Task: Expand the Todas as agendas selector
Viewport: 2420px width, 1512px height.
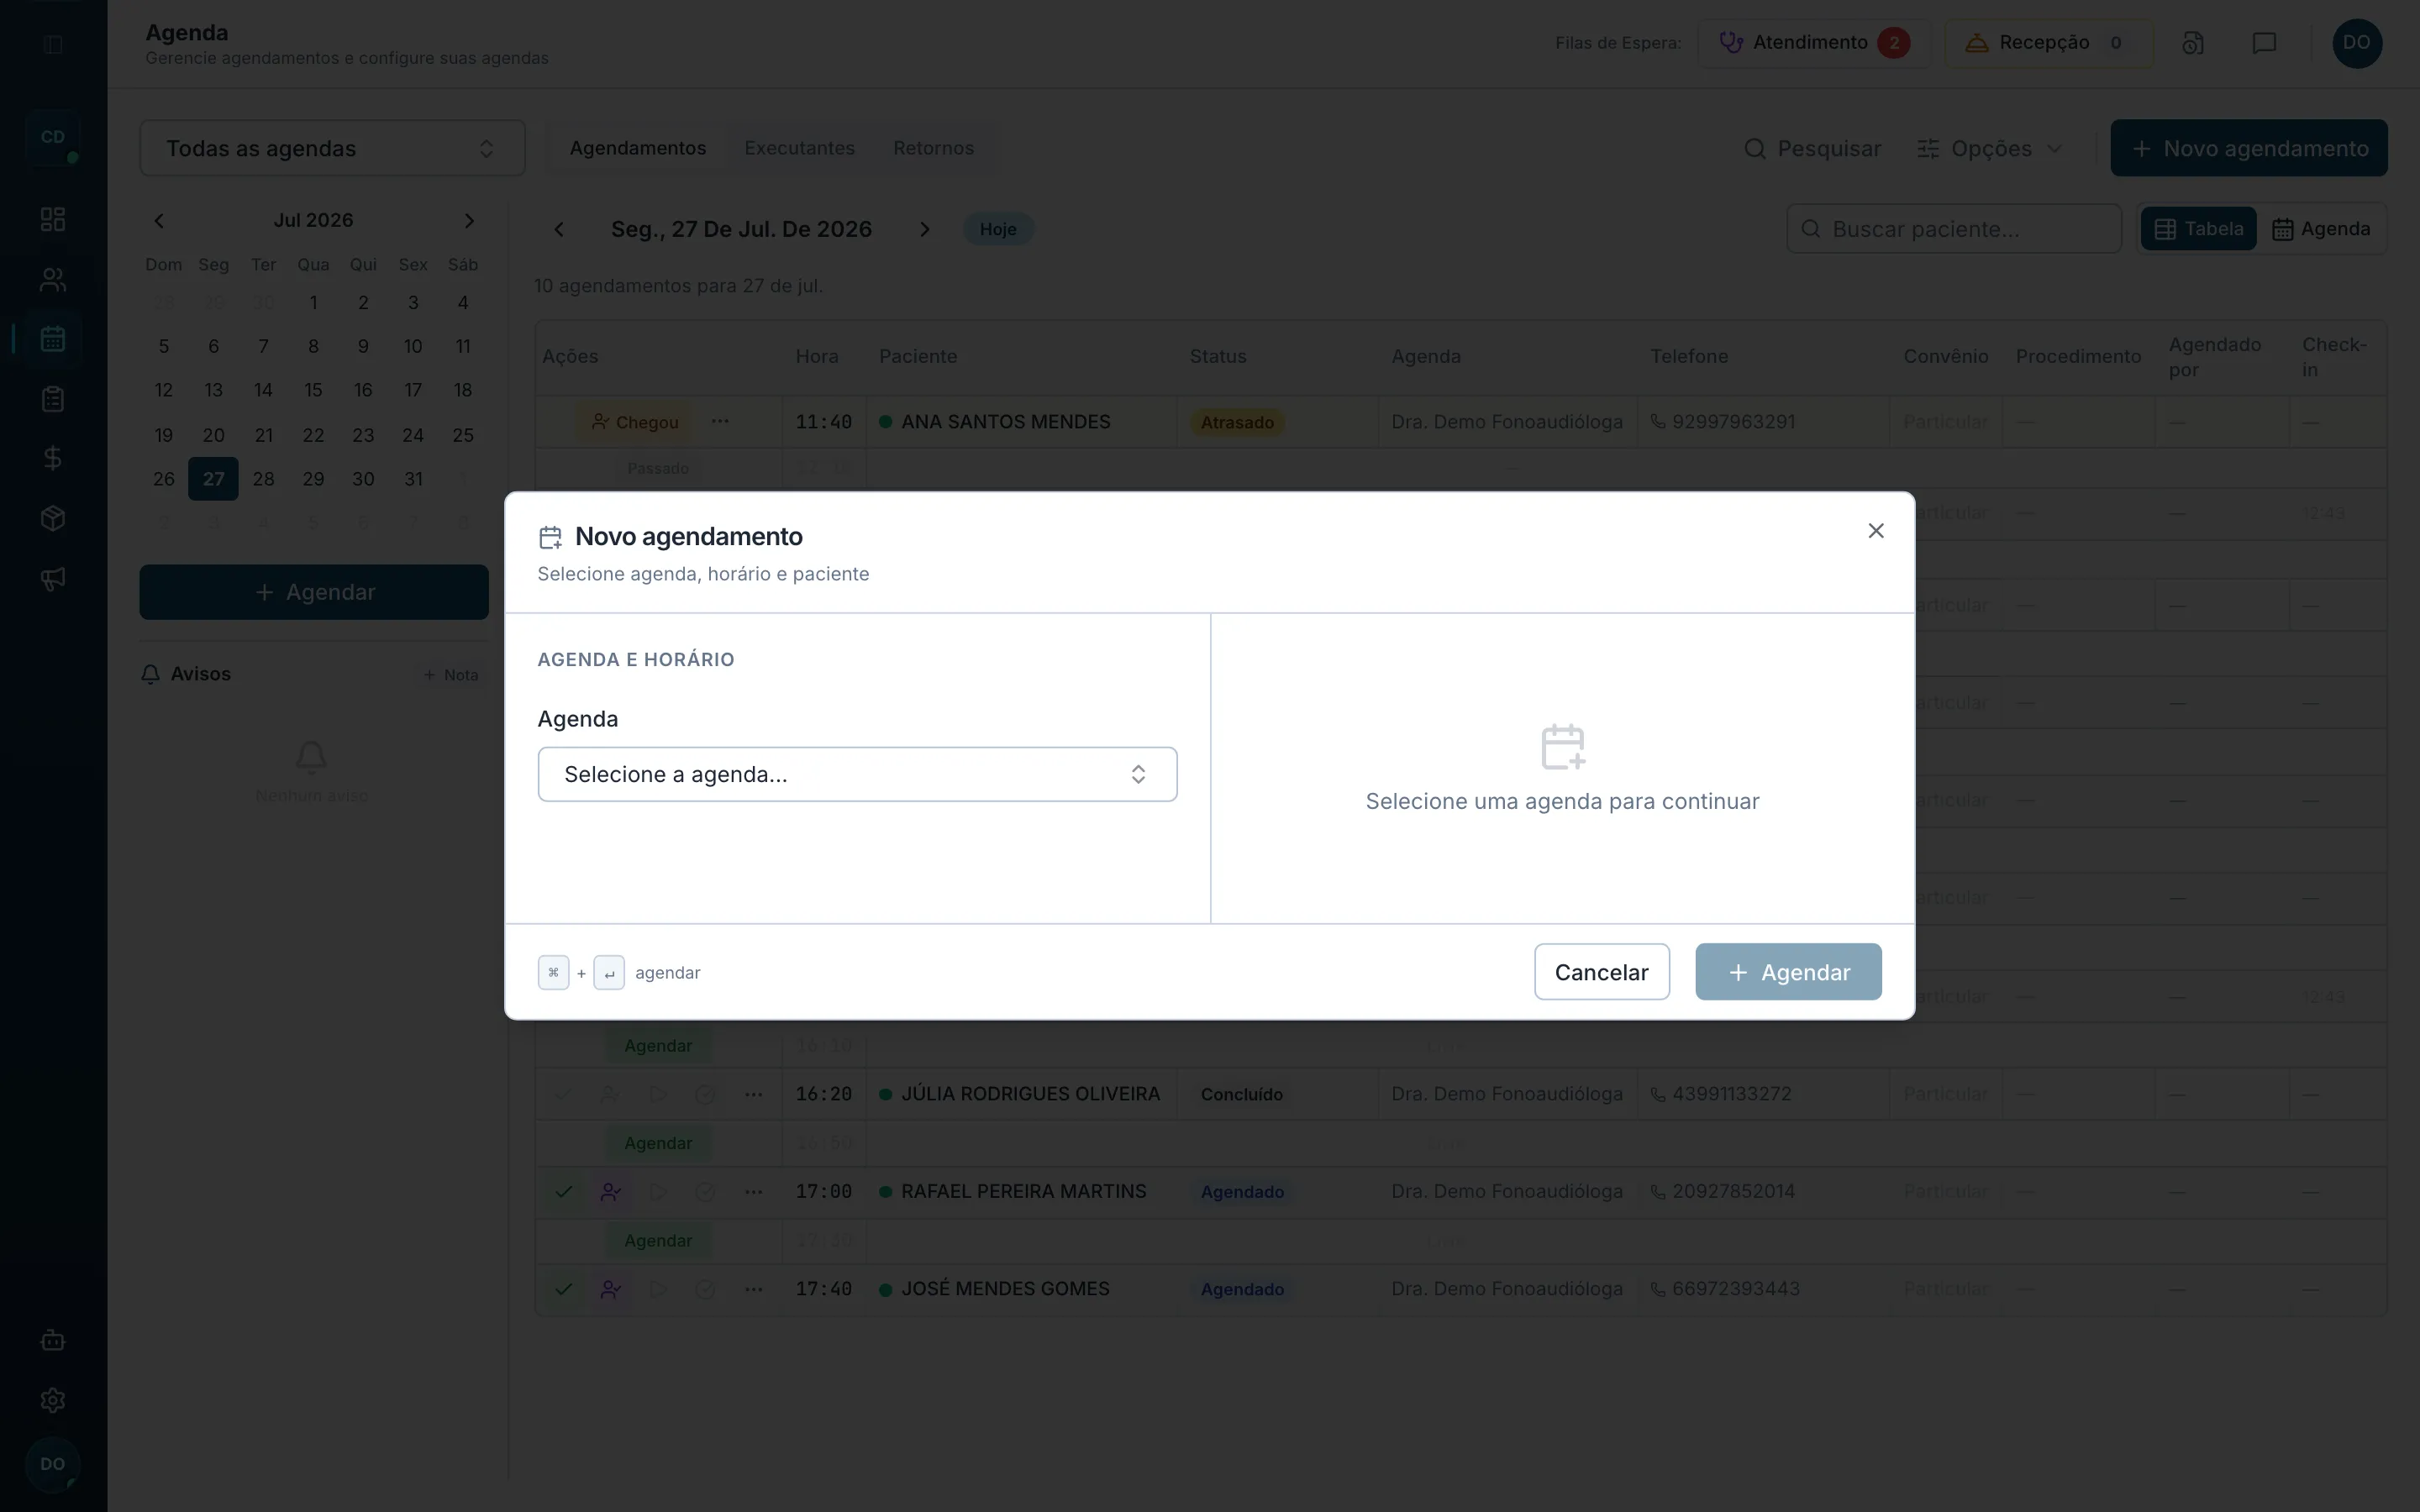Action: (x=332, y=148)
